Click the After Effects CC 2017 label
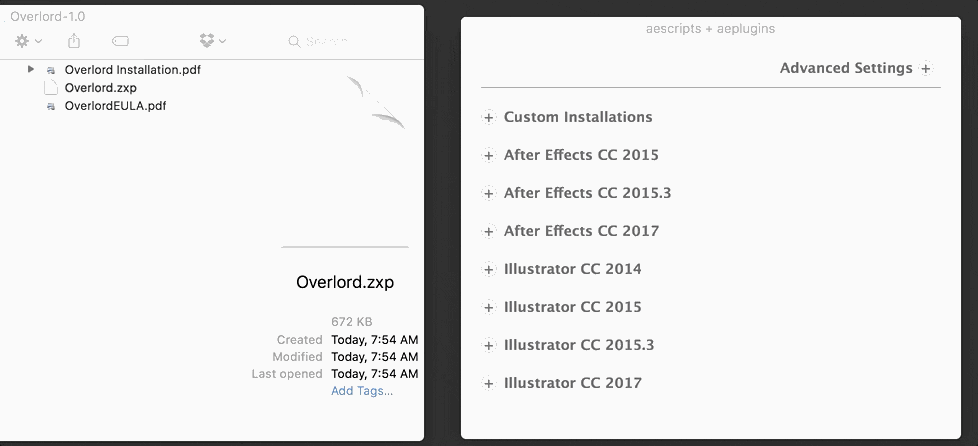The height and width of the screenshot is (446, 978). click(581, 231)
